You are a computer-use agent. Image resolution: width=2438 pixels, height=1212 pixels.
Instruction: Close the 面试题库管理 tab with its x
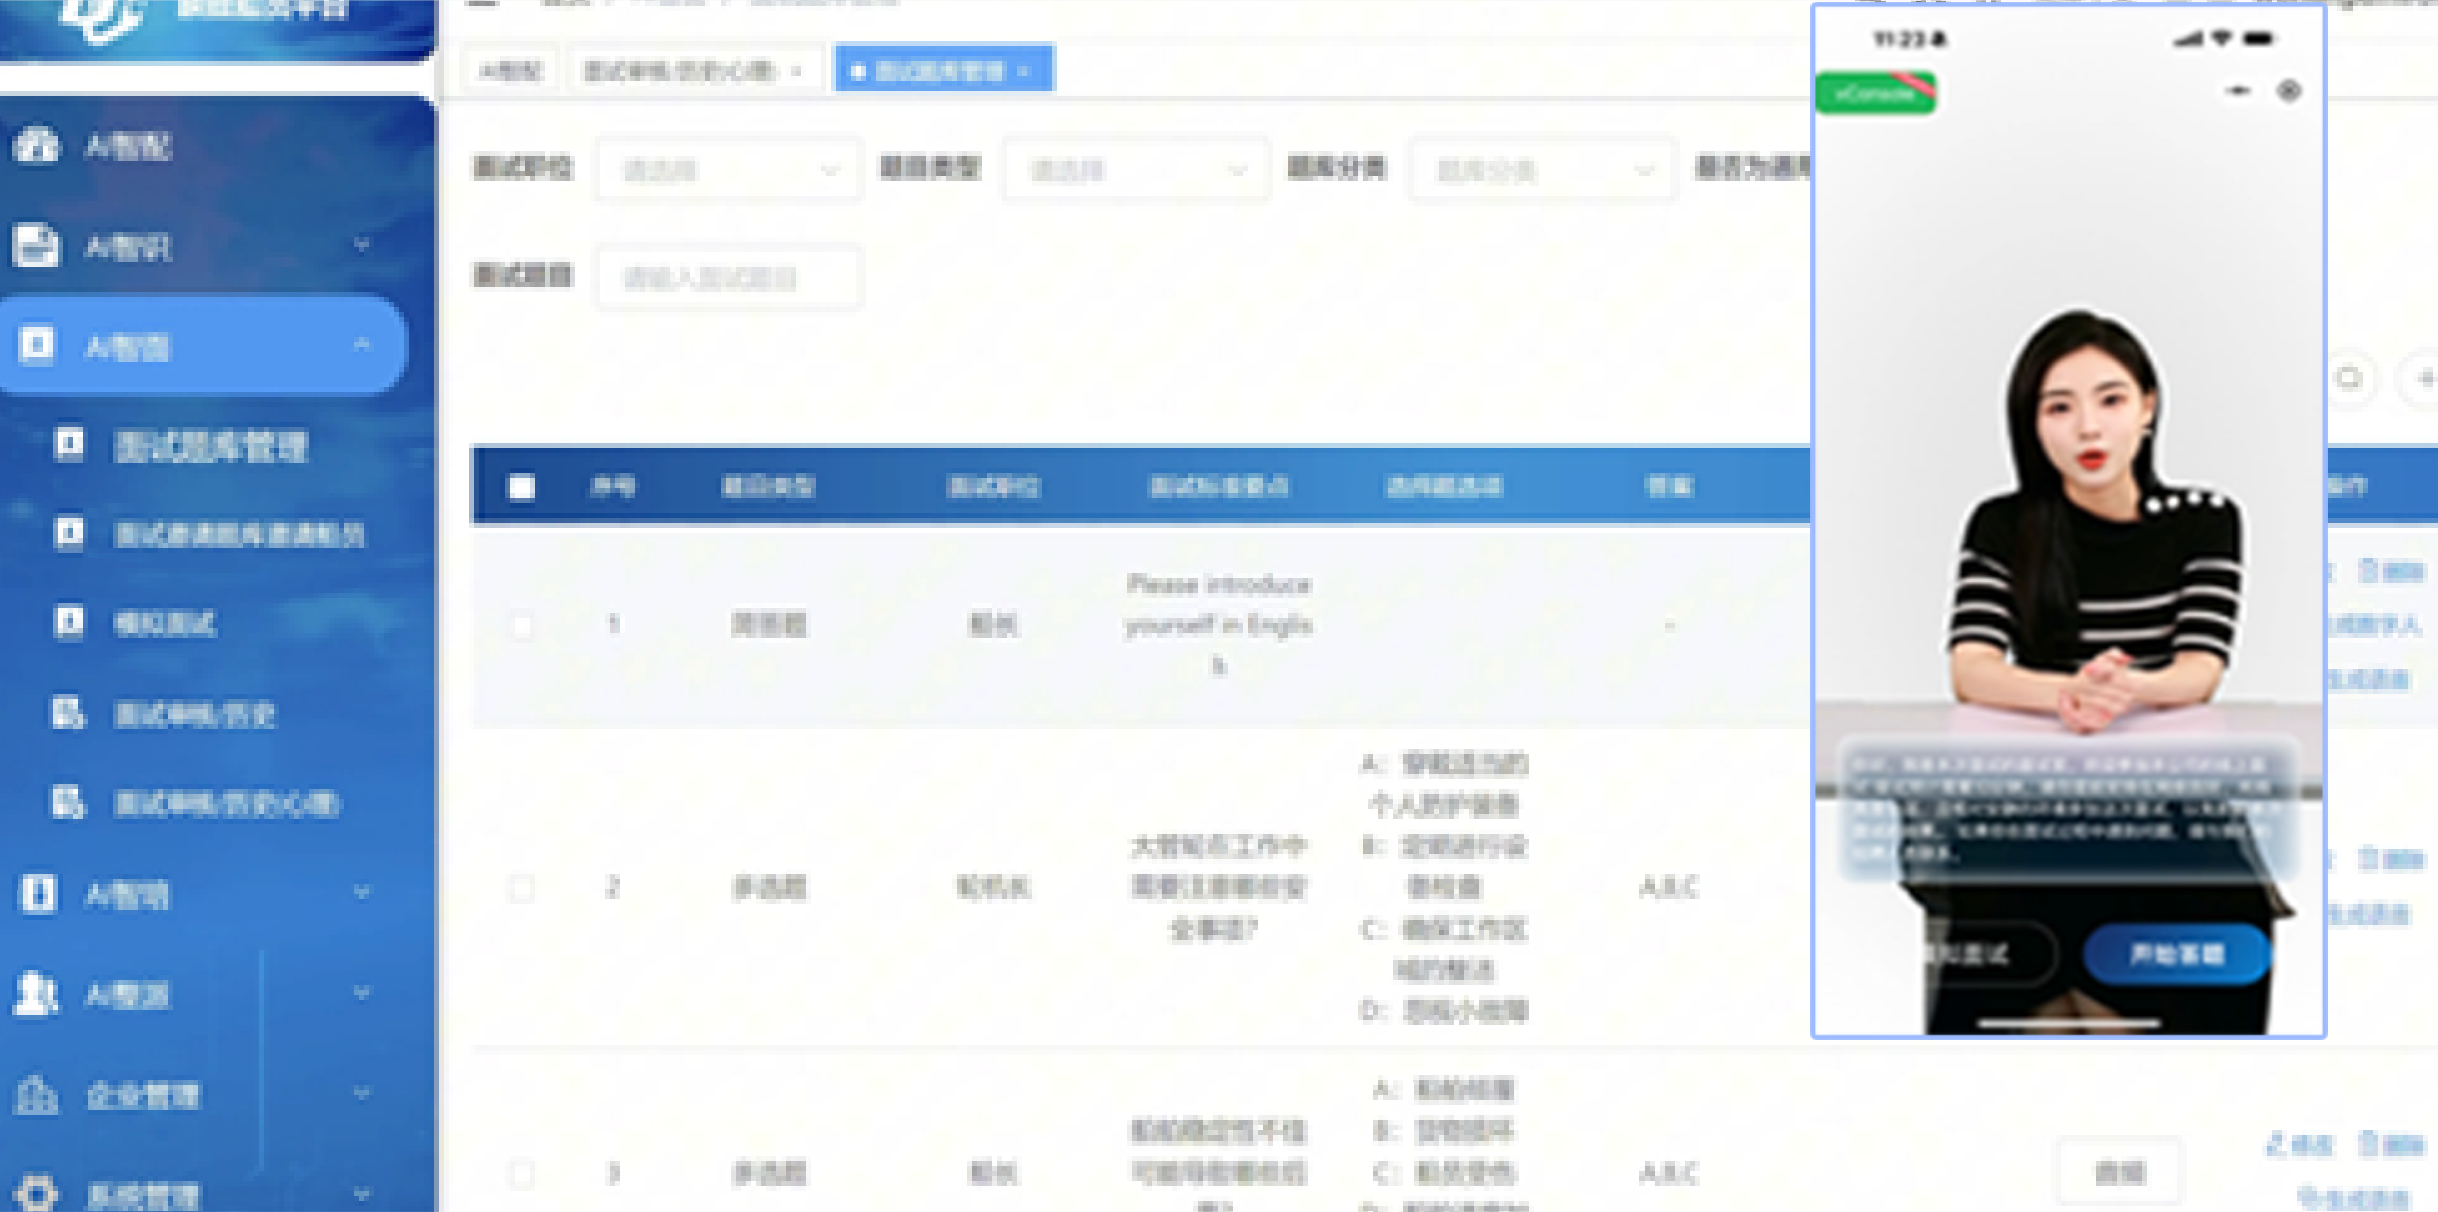1023,71
